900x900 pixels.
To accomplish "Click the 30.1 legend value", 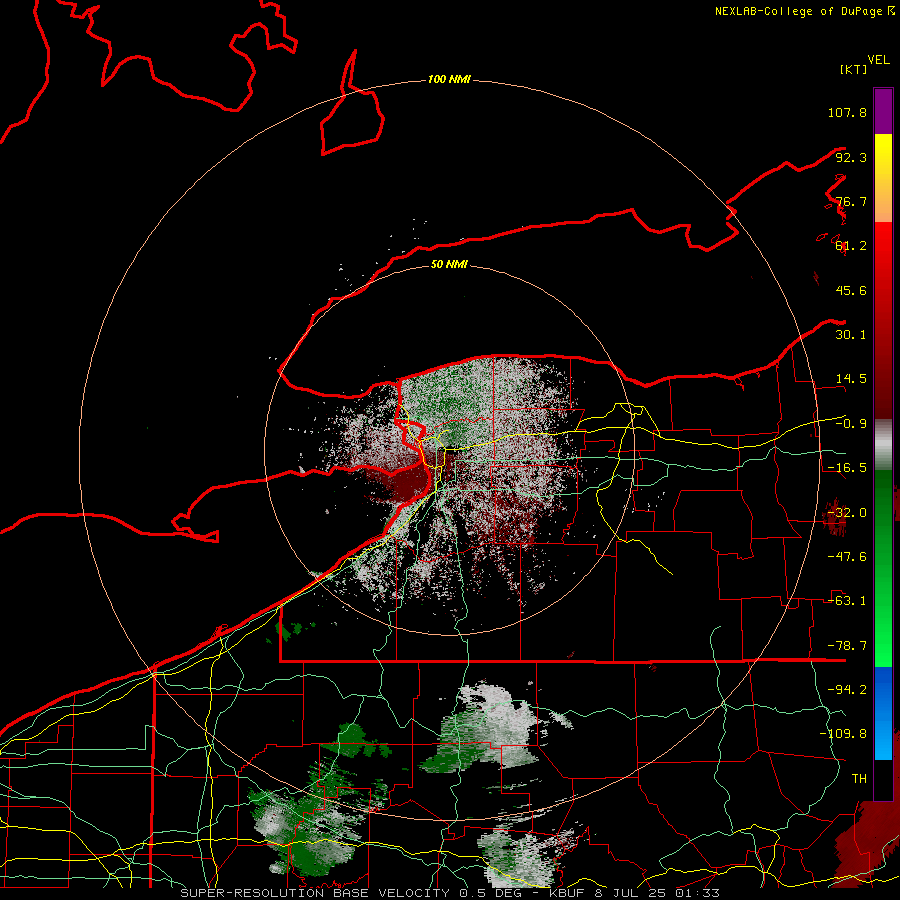I will 851,335.
